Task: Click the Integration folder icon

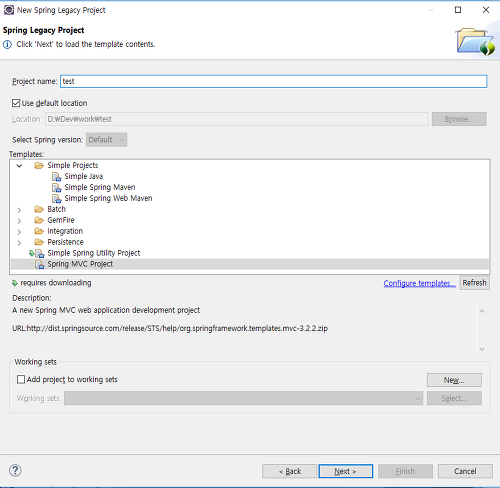Action: pyautogui.click(x=39, y=231)
